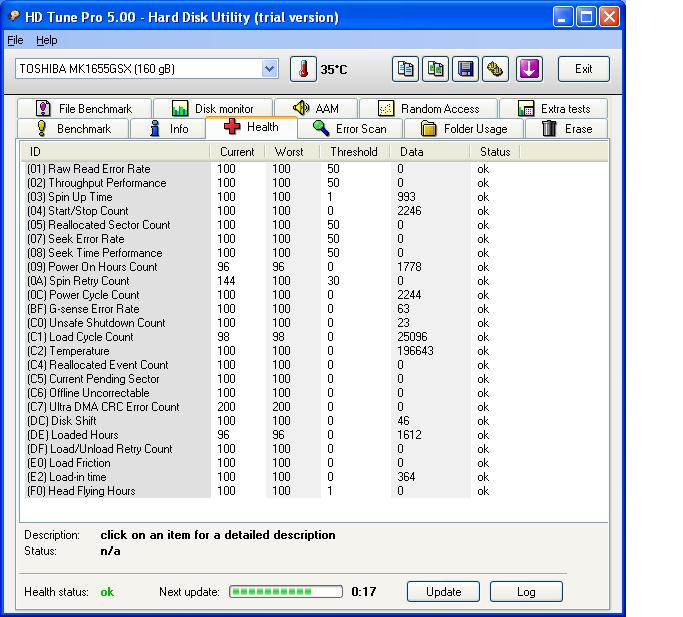This screenshot has height=617, width=683.
Task: Open the File menu
Action: click(15, 40)
